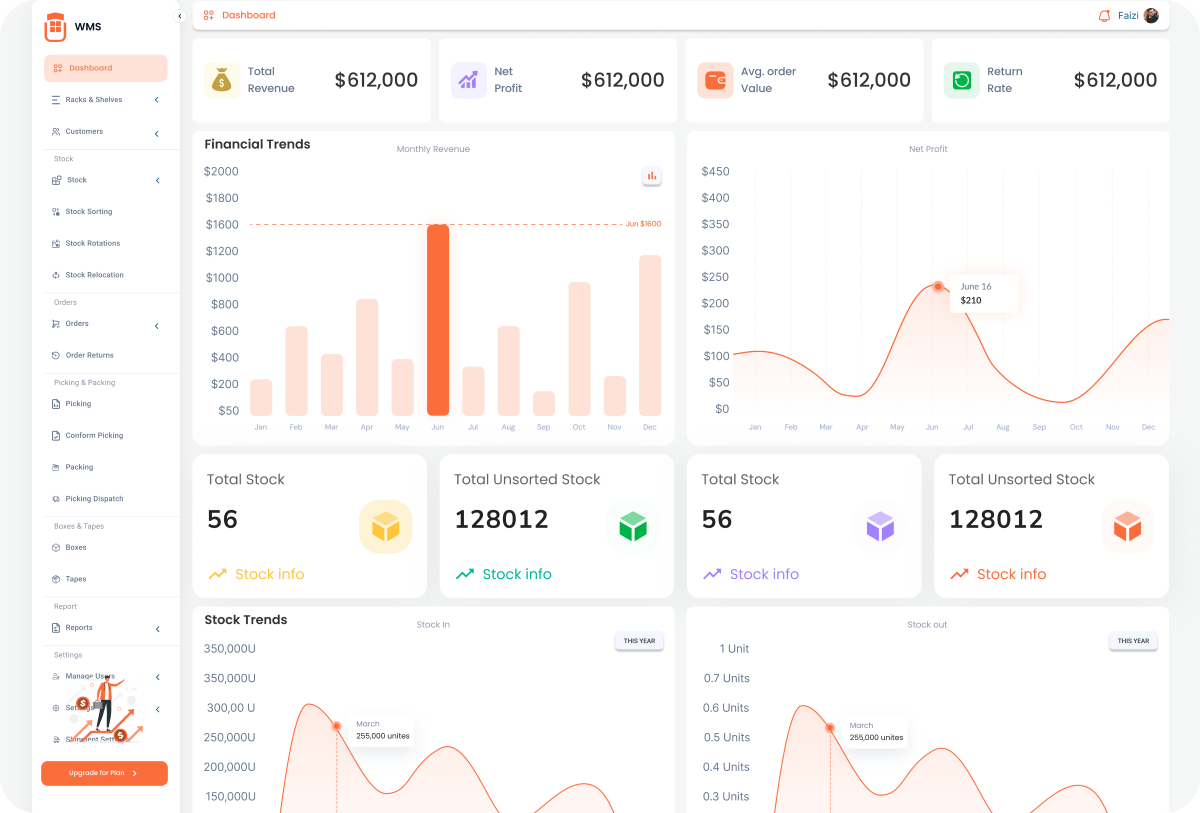Select the highlighted June revenue bar
This screenshot has height=813, width=1200.
pos(438,320)
